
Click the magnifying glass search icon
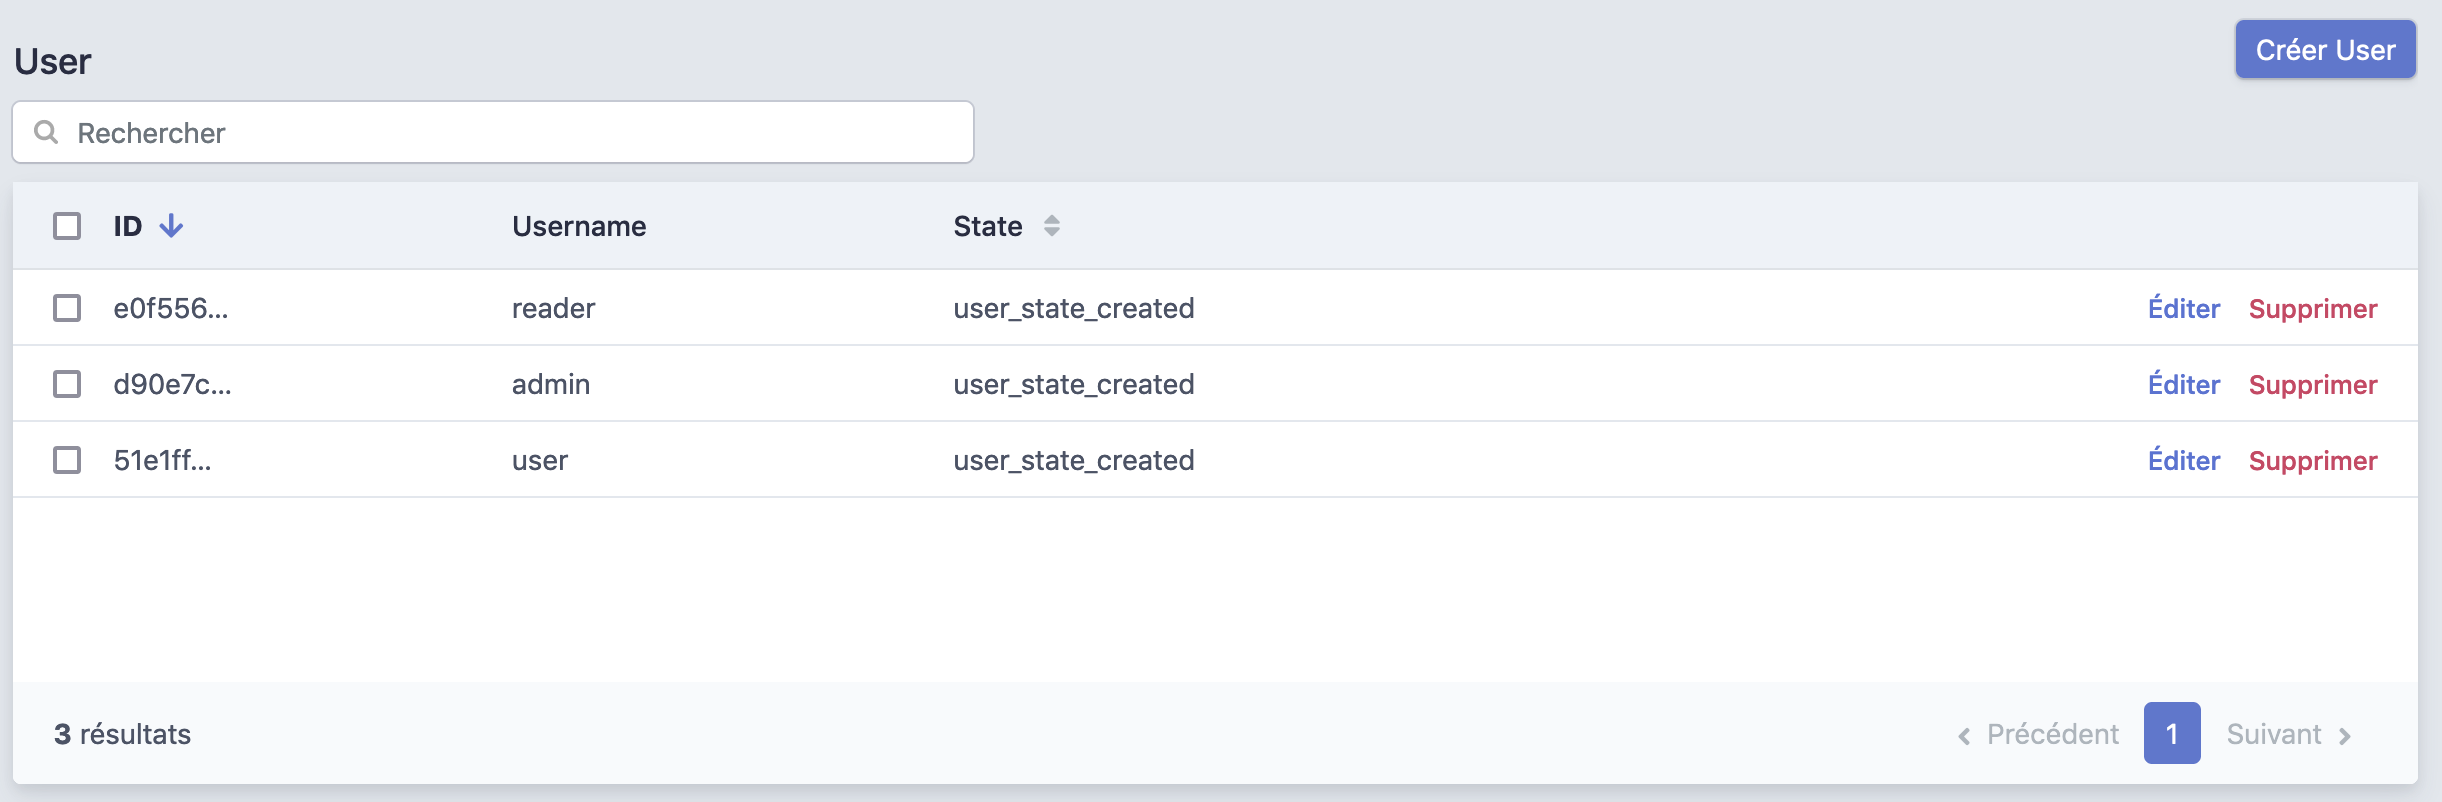pyautogui.click(x=46, y=132)
